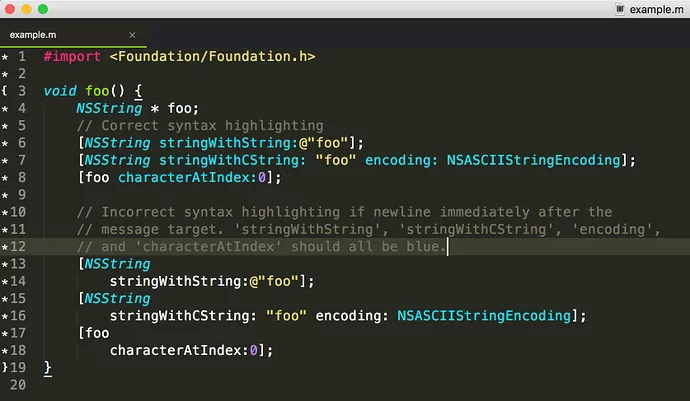Switch to the example.m tab
This screenshot has height=401, width=690.
coord(73,34)
